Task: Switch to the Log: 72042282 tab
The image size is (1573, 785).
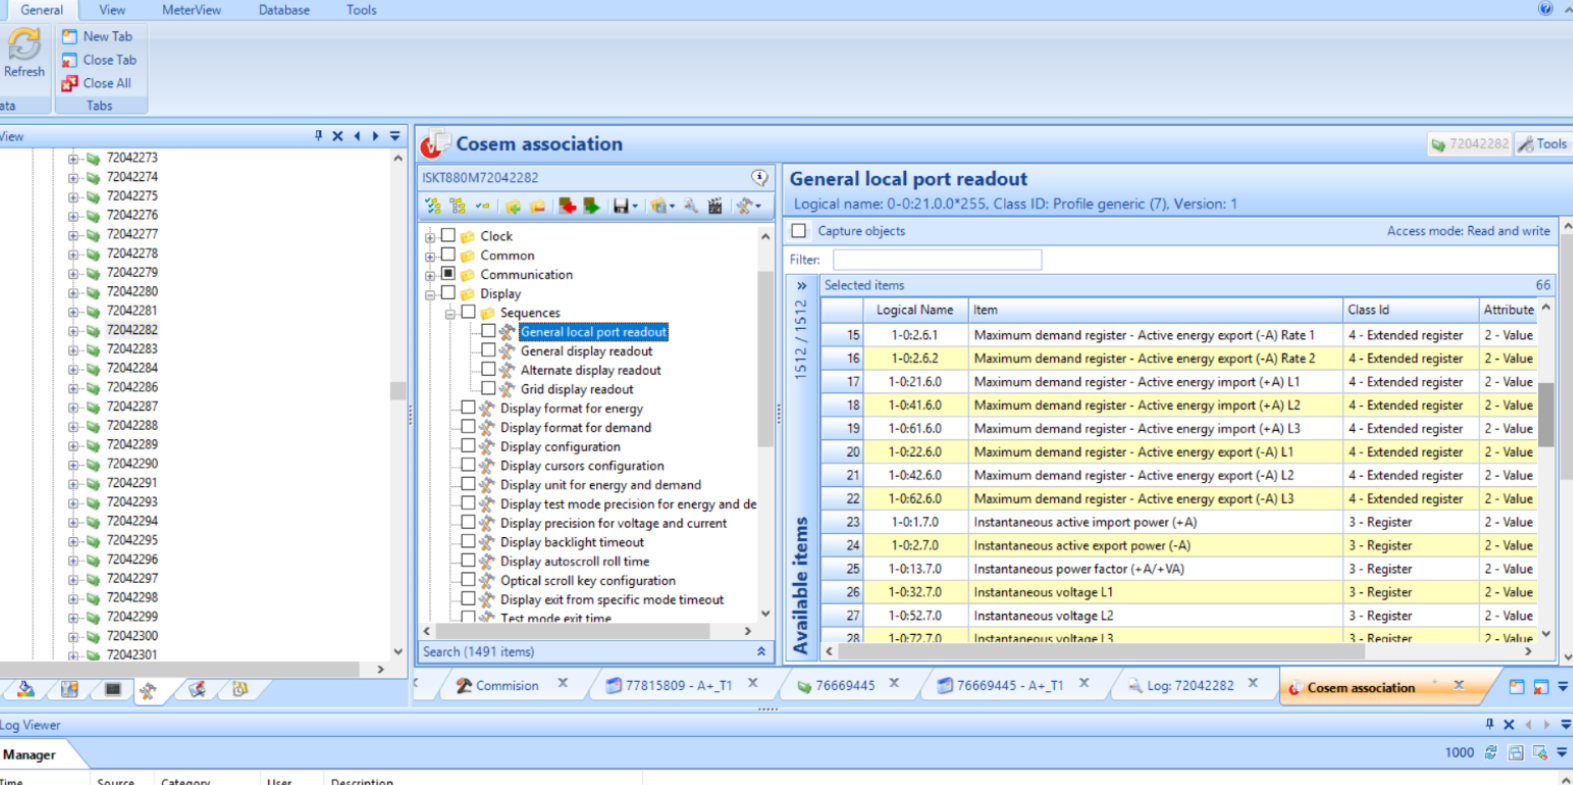Action: click(1190, 686)
